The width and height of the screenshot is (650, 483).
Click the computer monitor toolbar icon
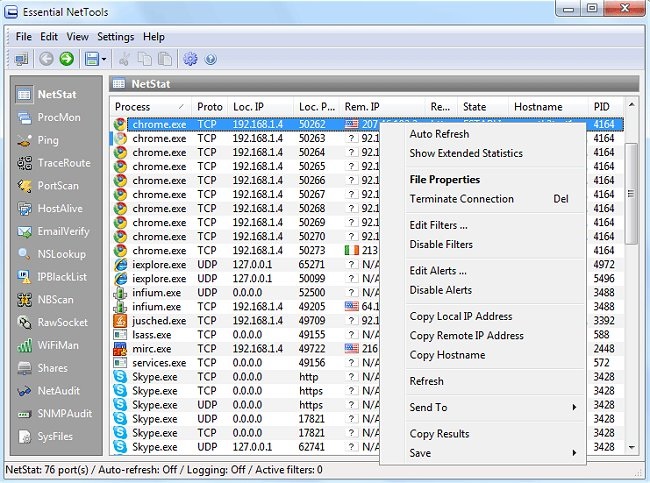coord(21,59)
